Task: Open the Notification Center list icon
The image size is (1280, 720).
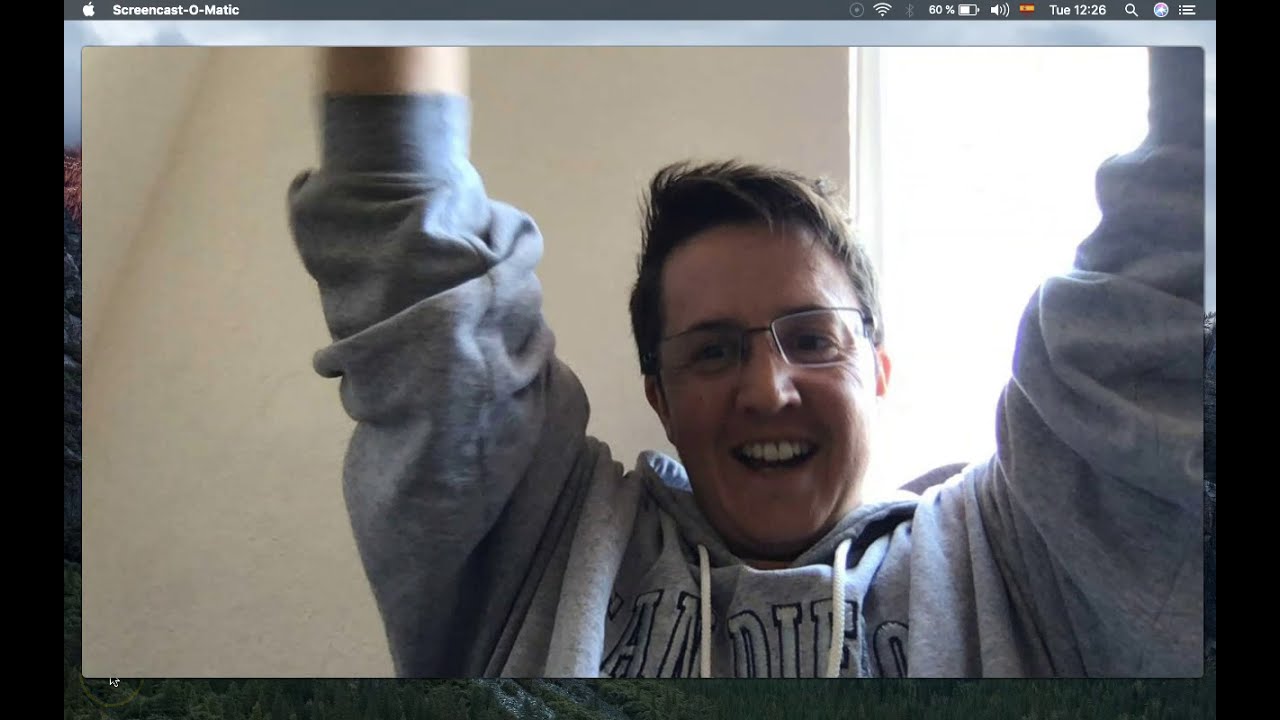Action: tap(1187, 10)
